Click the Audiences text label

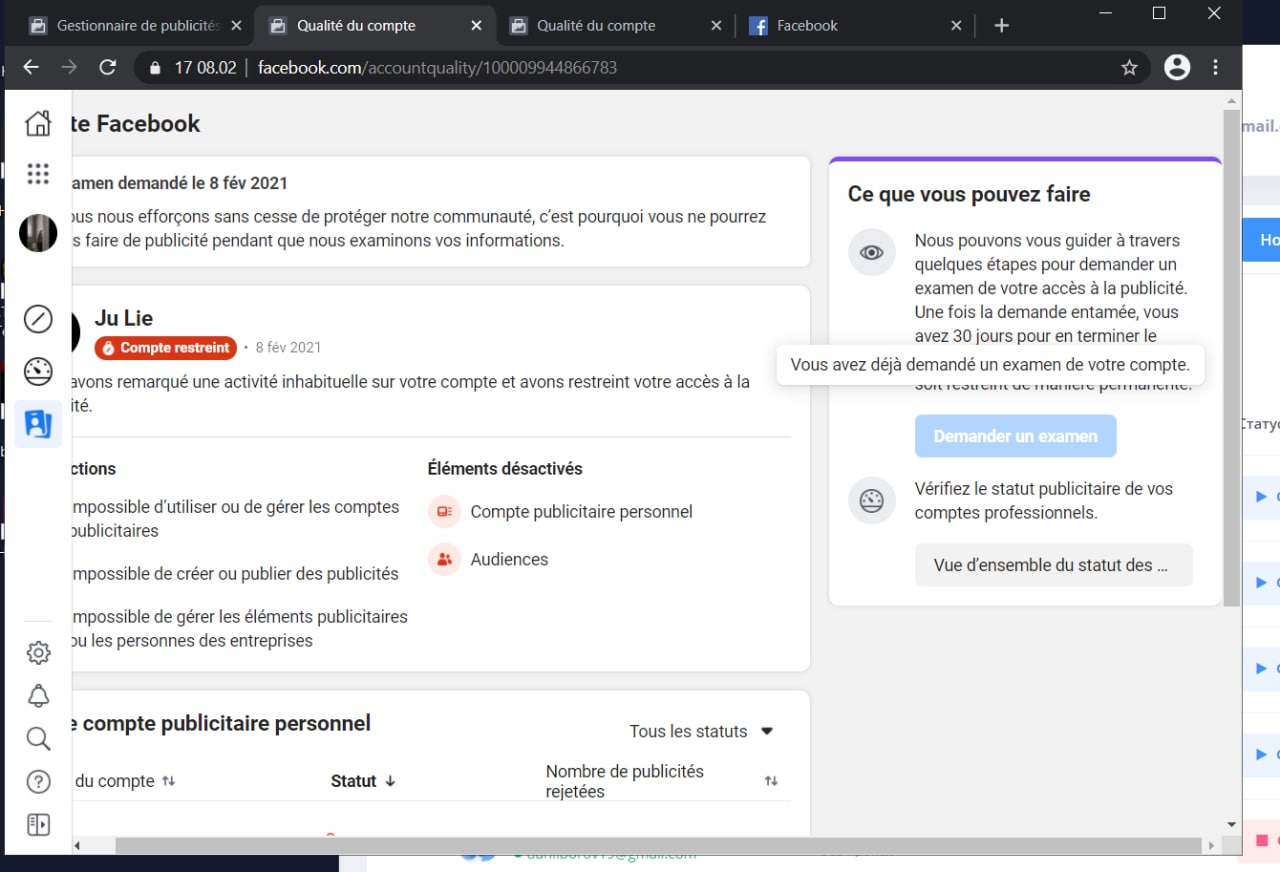tap(509, 559)
